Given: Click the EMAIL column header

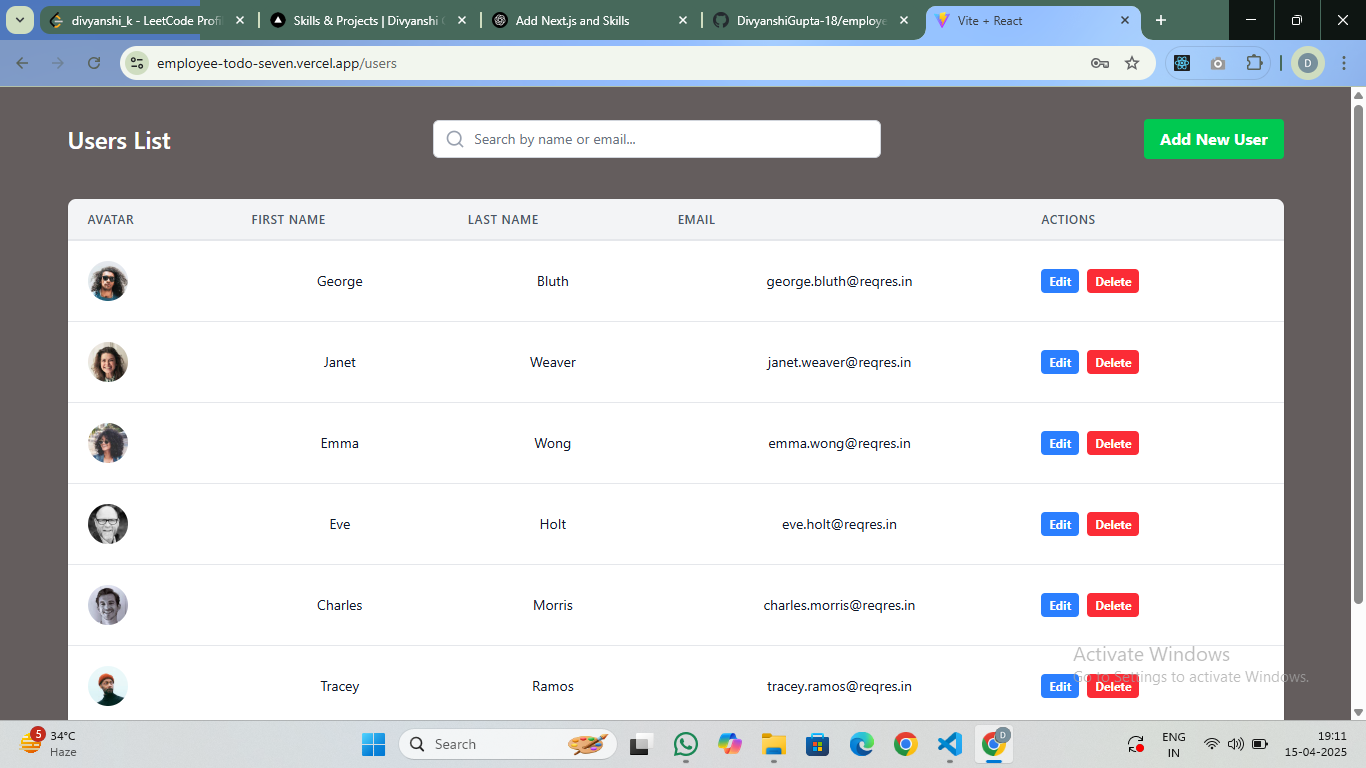Looking at the screenshot, I should [x=696, y=219].
